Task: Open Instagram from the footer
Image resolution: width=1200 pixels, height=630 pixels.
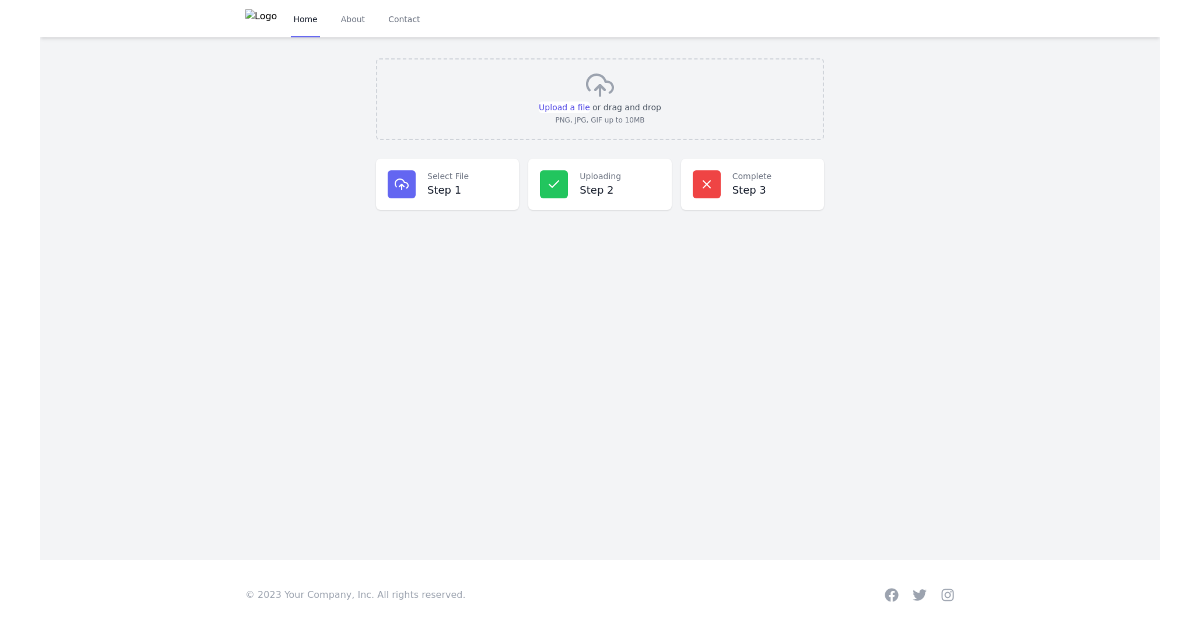Action: 948,595
